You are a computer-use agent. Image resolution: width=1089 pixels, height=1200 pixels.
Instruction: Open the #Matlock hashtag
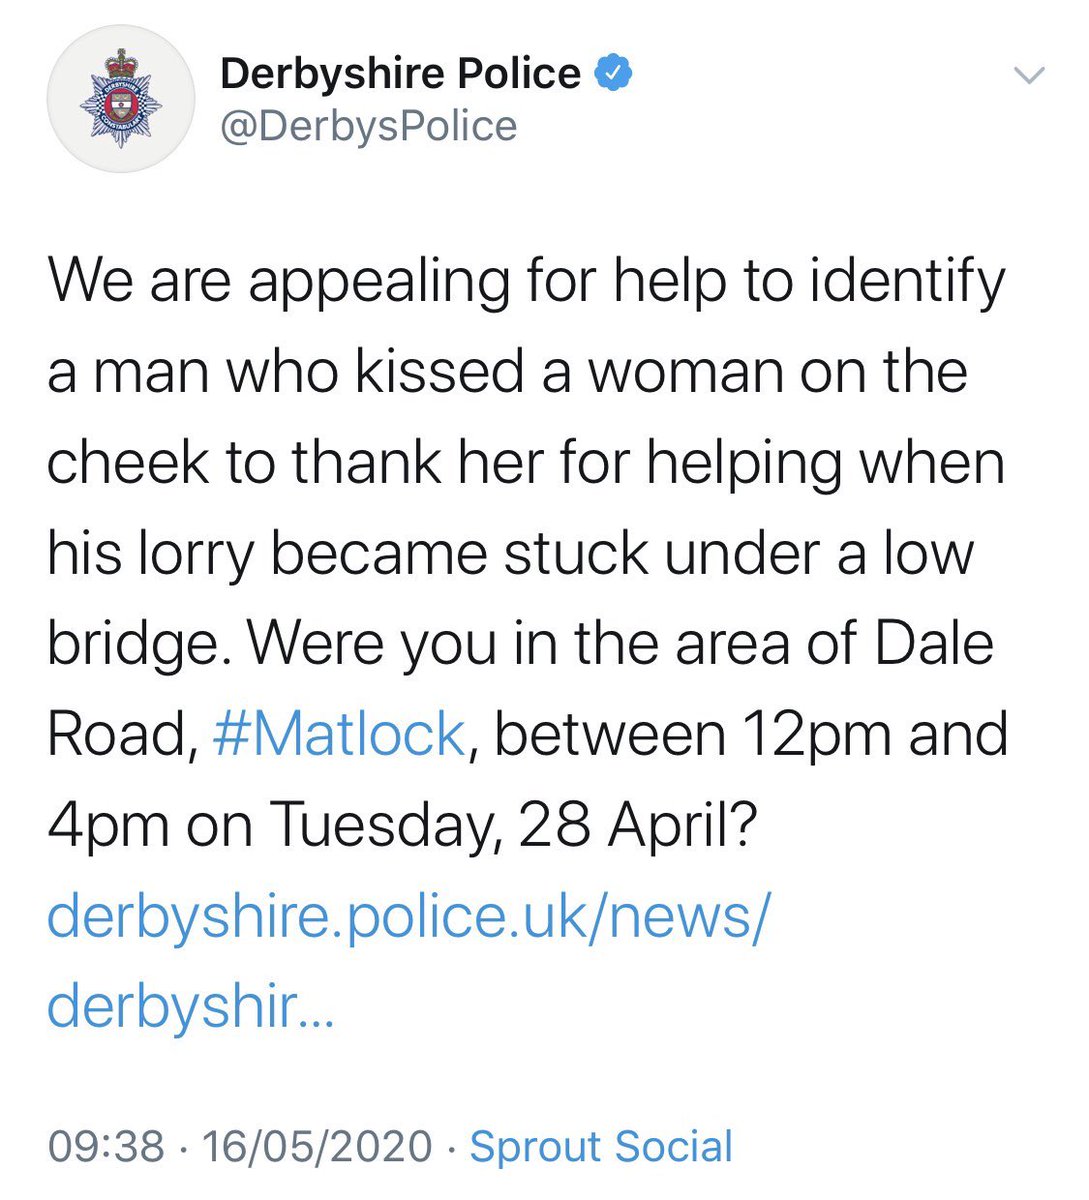(339, 735)
